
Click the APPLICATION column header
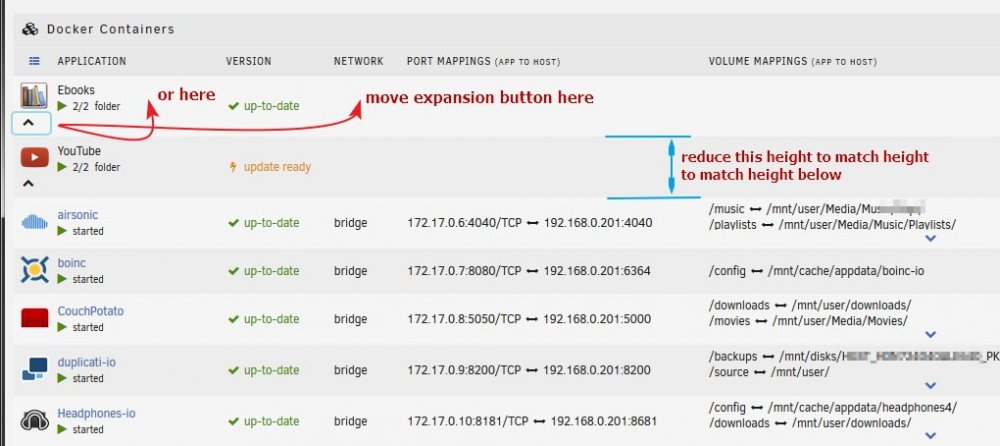(92, 61)
